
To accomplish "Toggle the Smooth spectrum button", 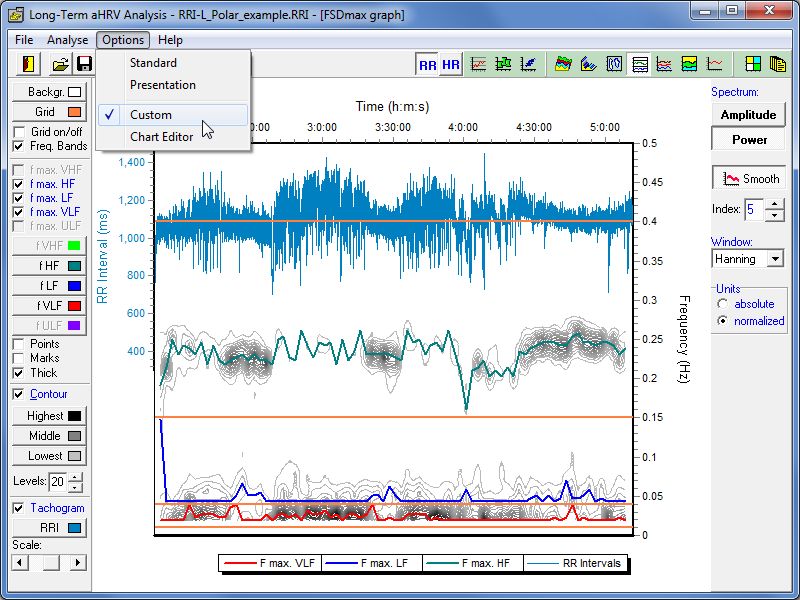I will coord(750,179).
